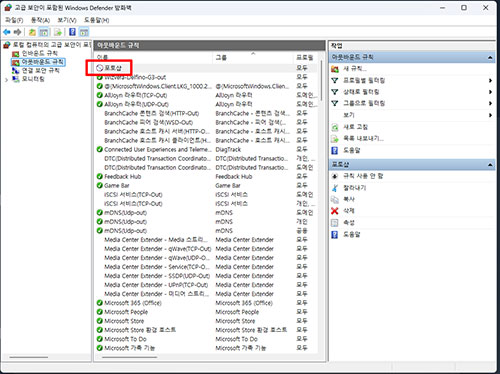Image resolution: width=500 pixels, height=374 pixels.
Task: Sort by the 이름 column header
Action: [x=153, y=57]
